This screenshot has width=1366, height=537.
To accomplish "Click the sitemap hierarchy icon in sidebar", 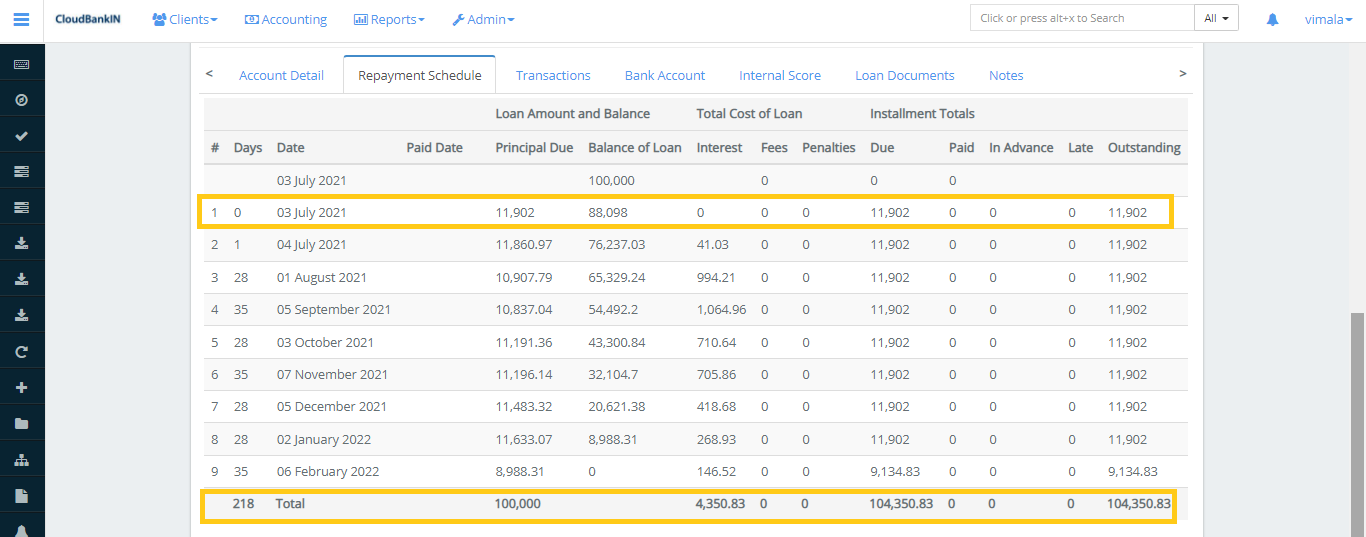I will [21, 460].
